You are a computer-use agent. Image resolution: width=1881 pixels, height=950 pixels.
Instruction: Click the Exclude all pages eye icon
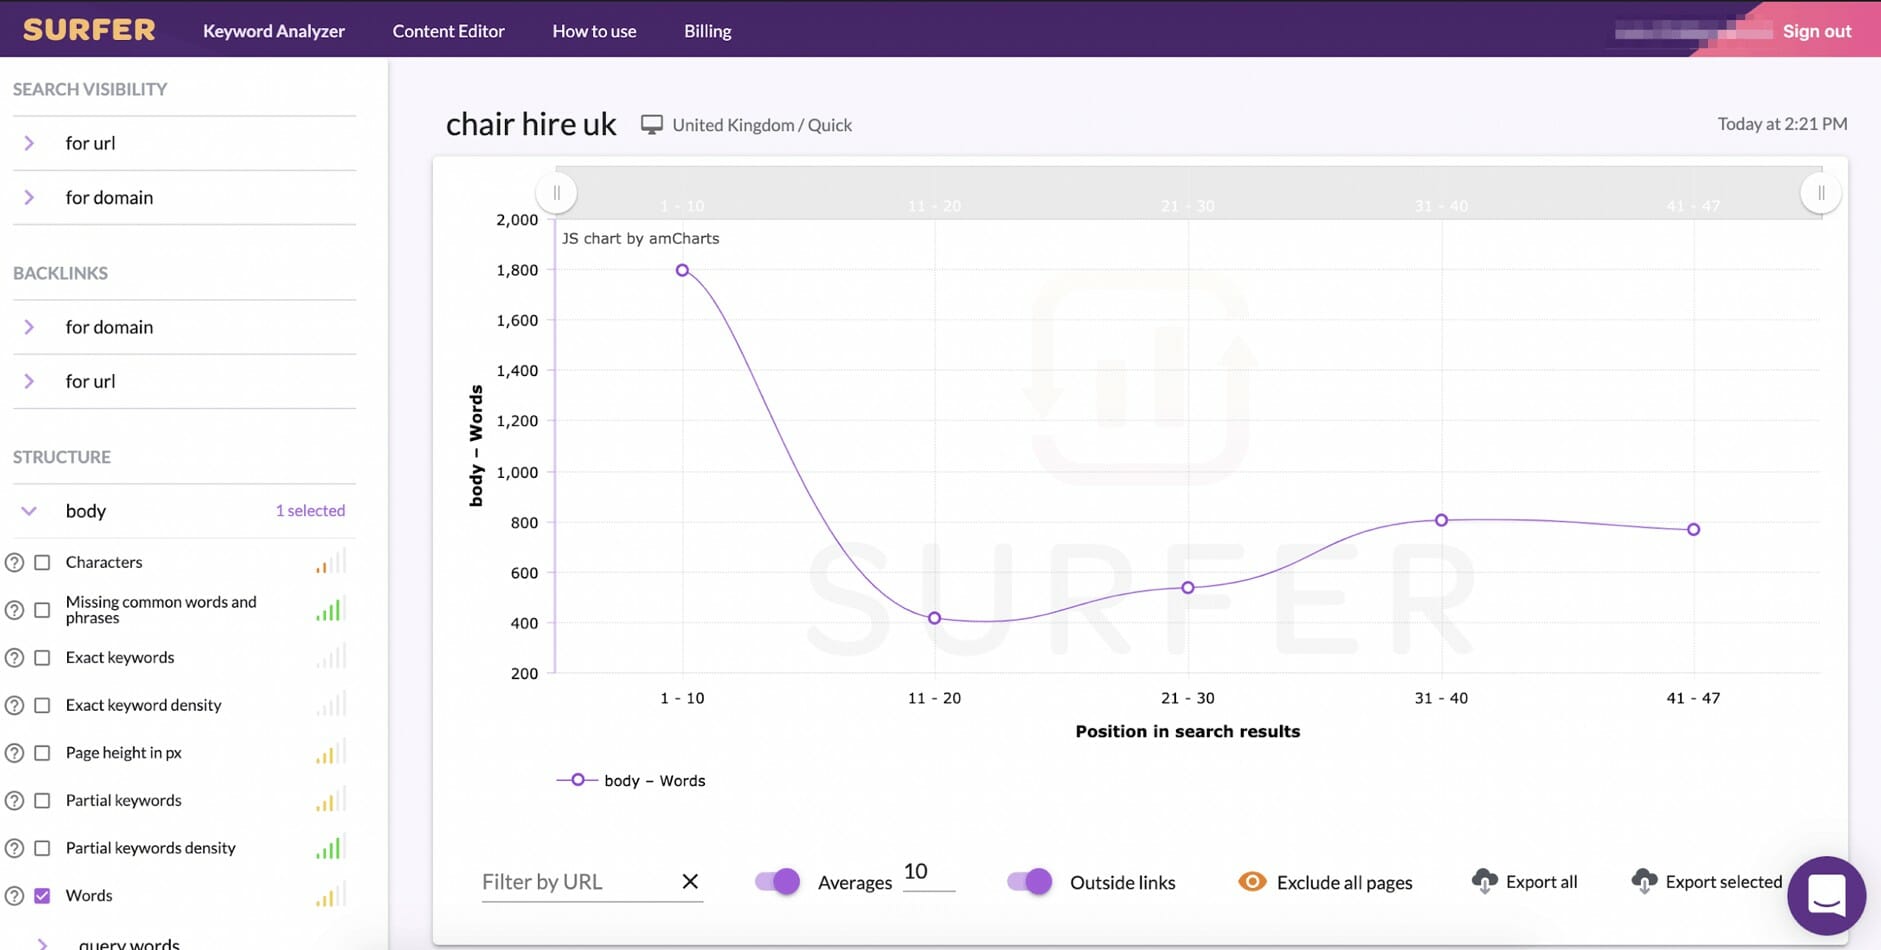[x=1252, y=881]
